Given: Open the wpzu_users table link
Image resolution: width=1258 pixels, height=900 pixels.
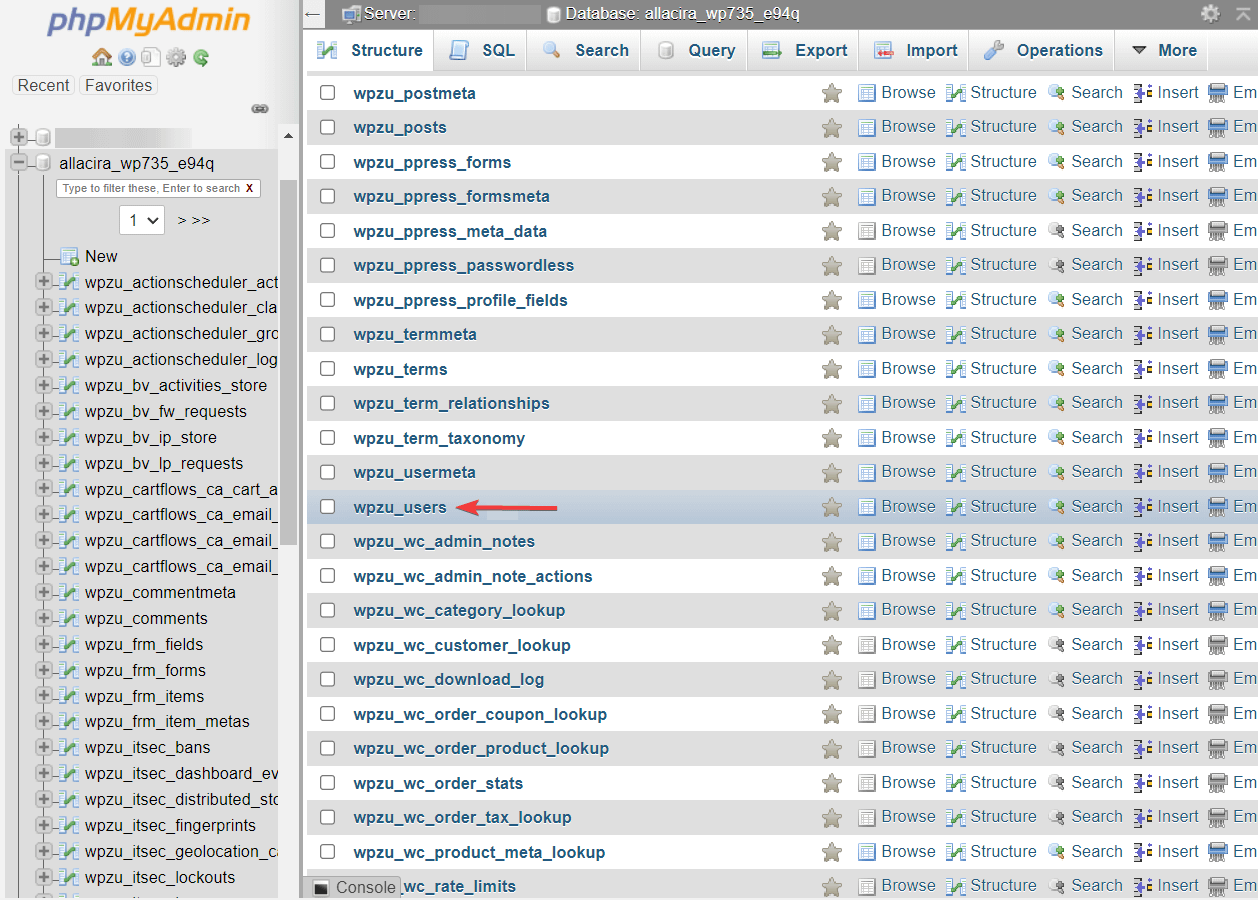Looking at the screenshot, I should [400, 508].
